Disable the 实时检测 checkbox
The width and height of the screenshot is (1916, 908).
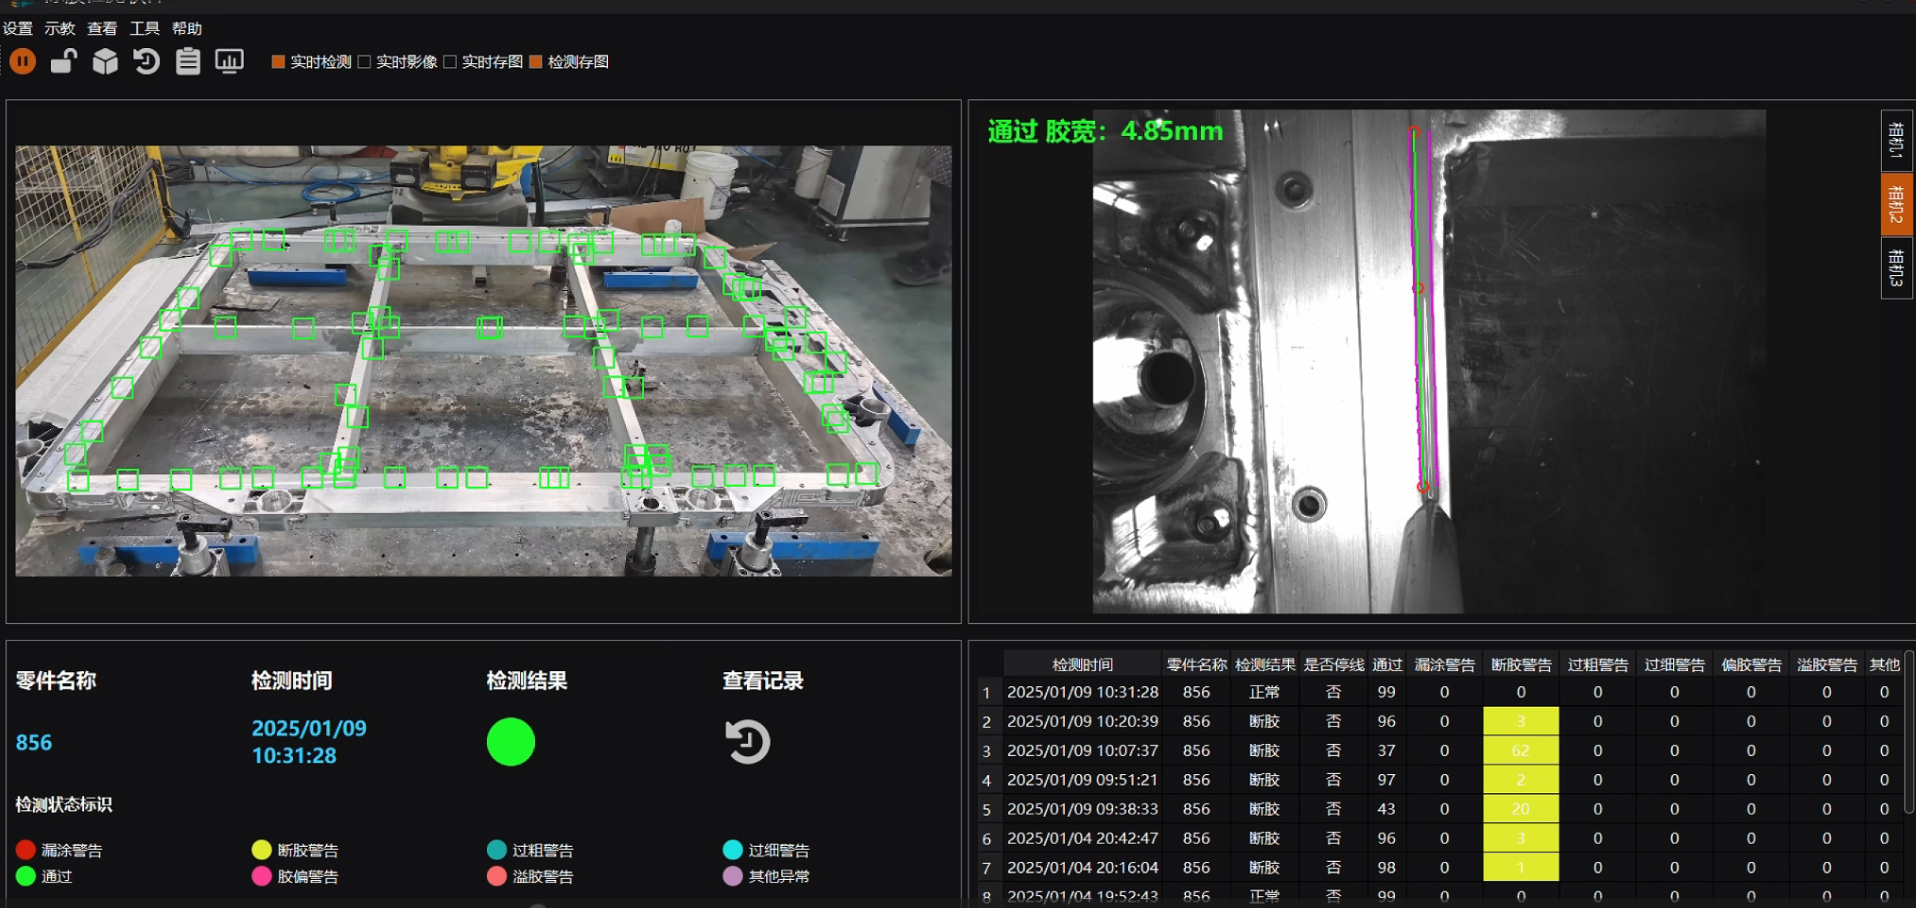coord(279,62)
